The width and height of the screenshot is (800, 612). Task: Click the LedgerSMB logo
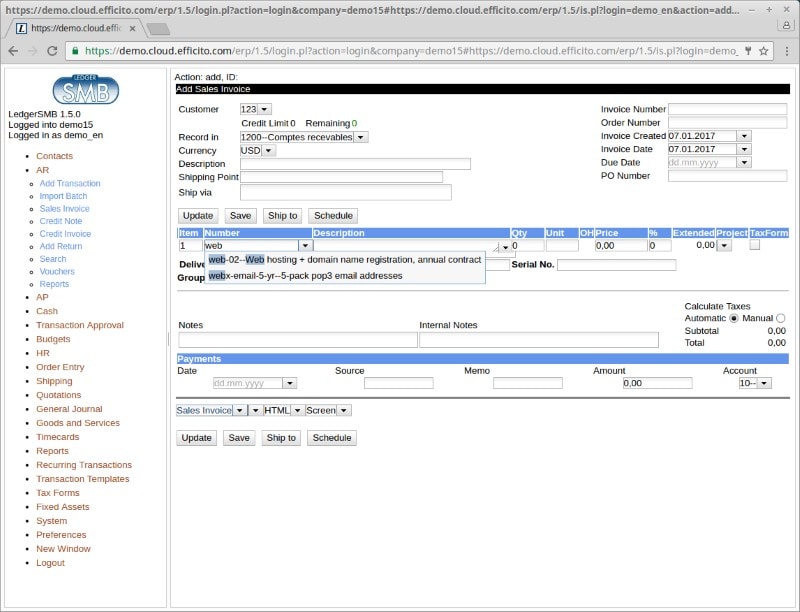click(x=85, y=90)
